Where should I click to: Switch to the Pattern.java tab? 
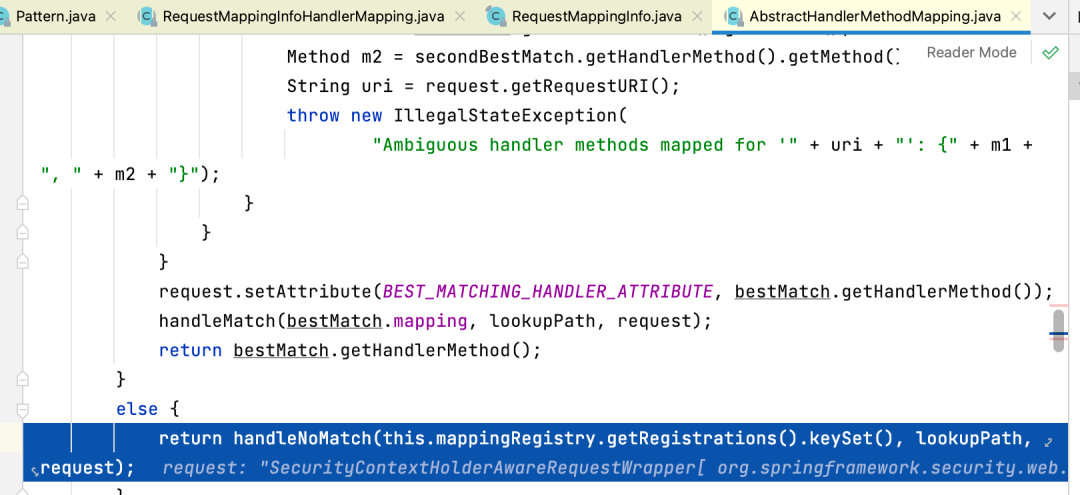tap(56, 17)
